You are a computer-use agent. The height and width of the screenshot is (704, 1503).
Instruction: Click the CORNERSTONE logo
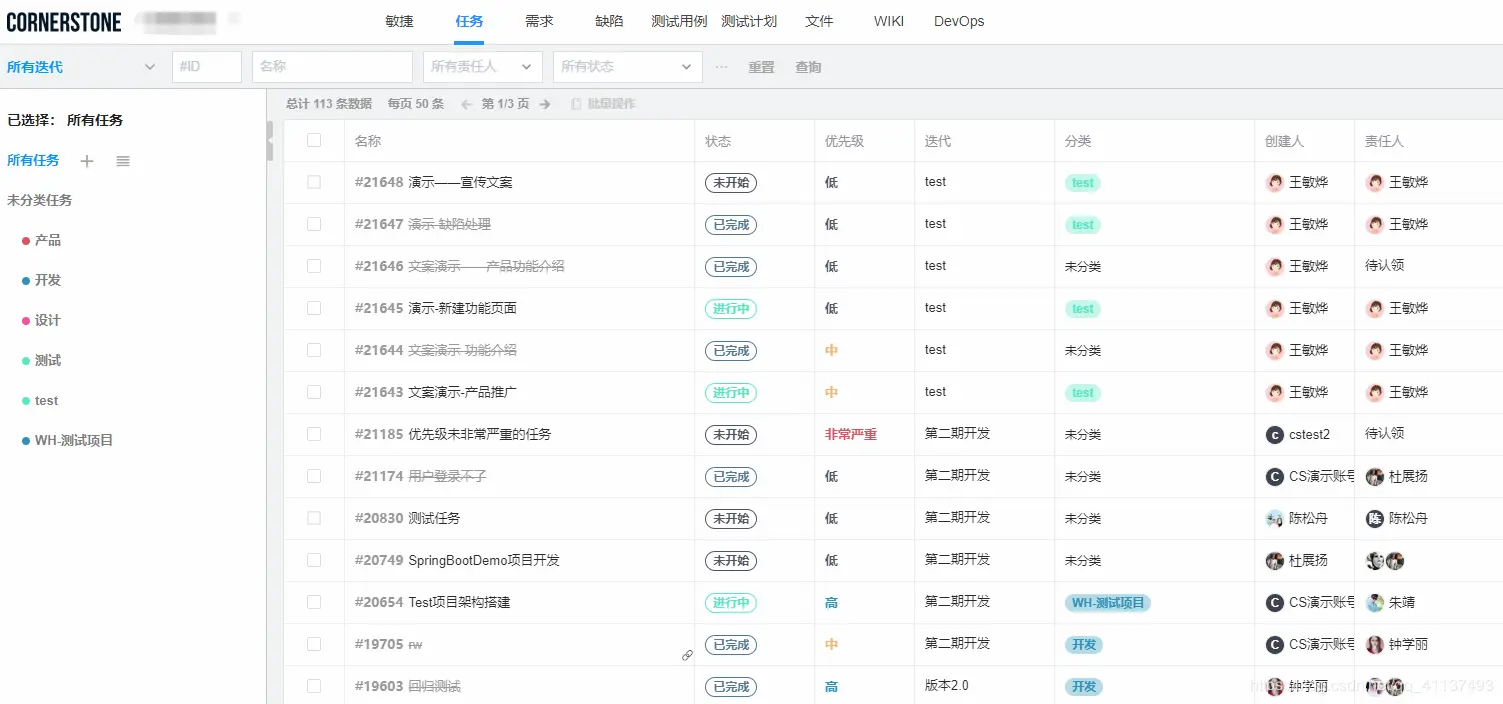coord(64,20)
